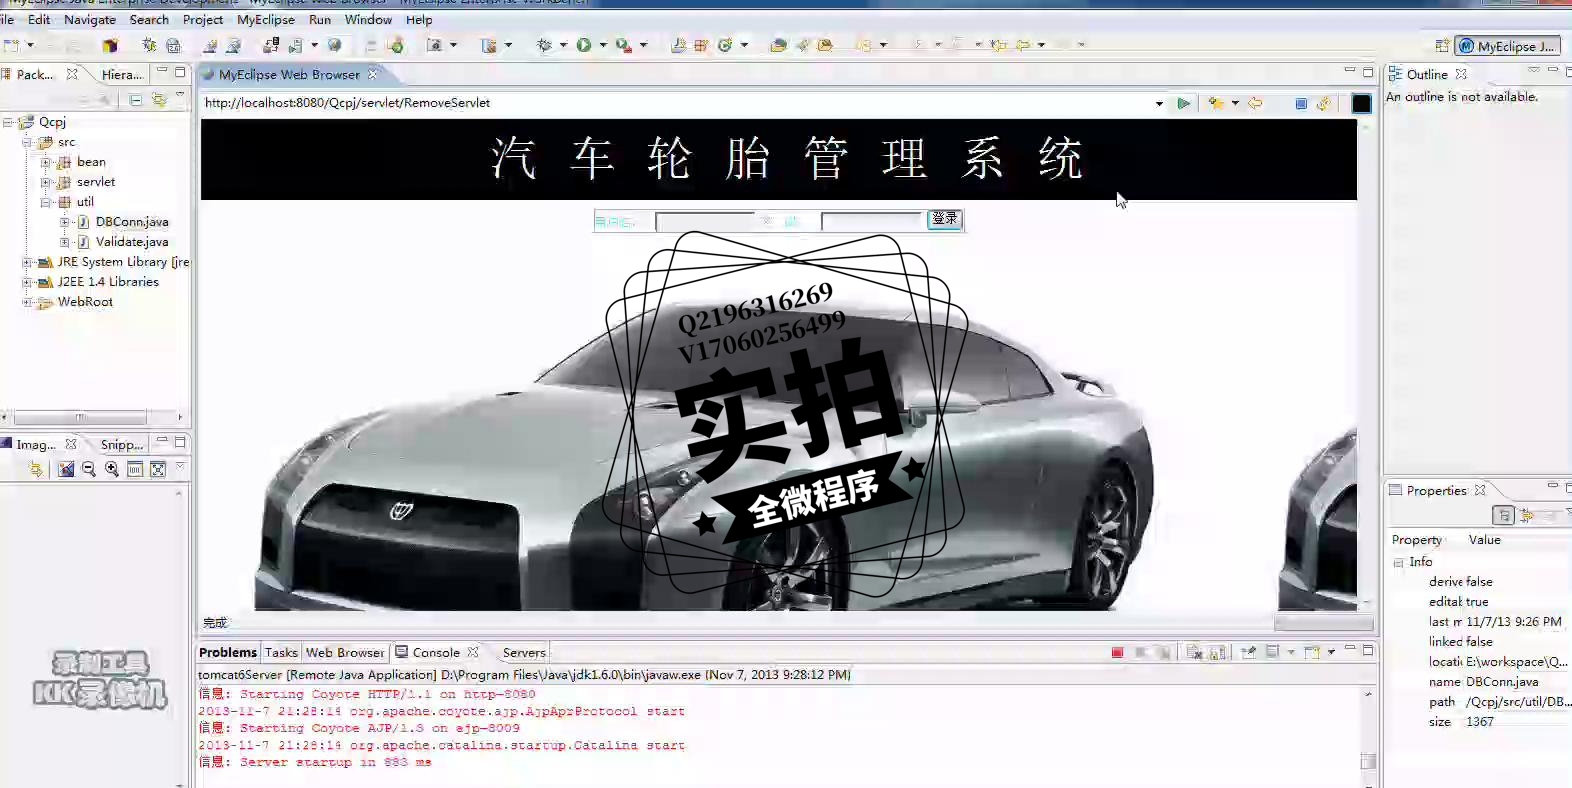Open the Run button dropdown arrow
1572x788 pixels.
pos(603,45)
